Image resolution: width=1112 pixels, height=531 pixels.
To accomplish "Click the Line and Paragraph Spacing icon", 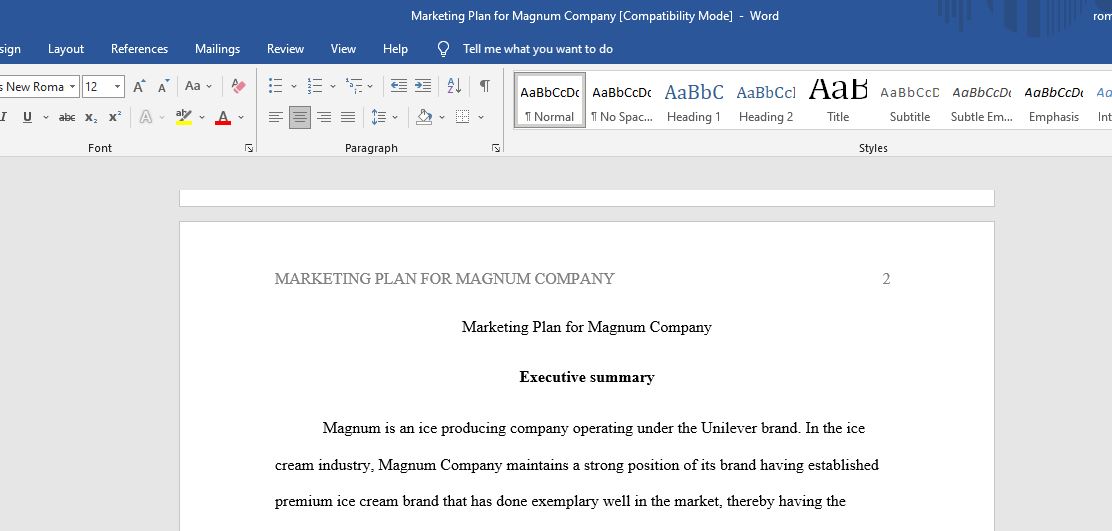I will click(x=379, y=117).
